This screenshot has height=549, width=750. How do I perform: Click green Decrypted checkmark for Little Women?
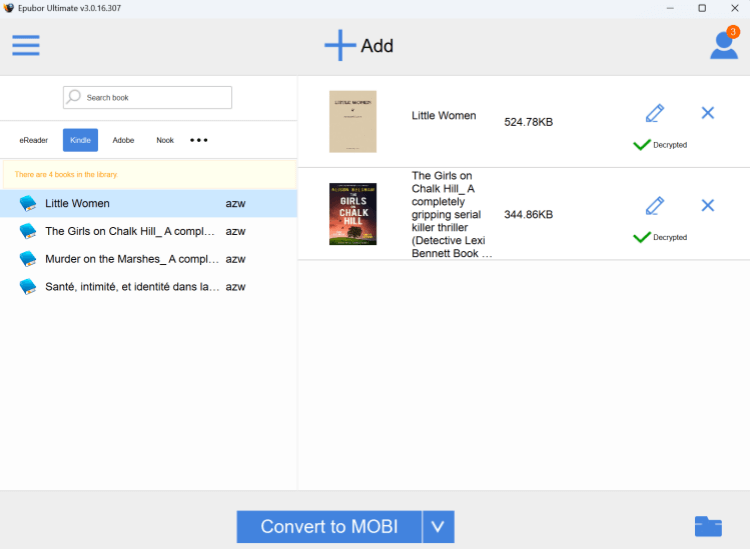[641, 144]
